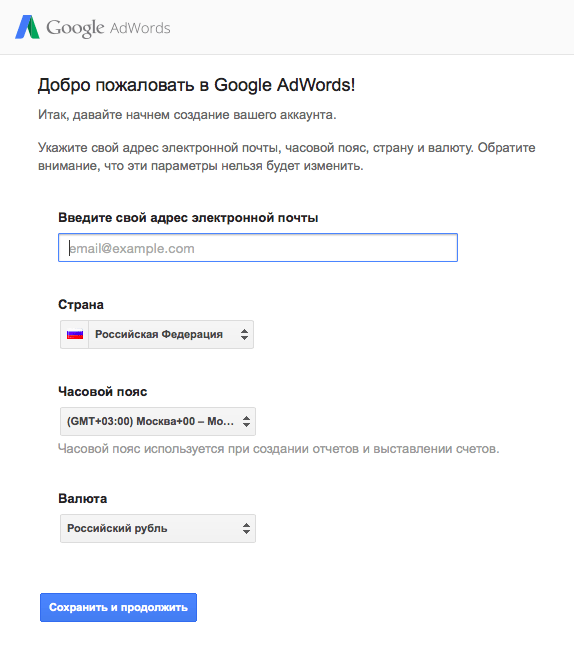Click the currency selector up-down arrows
This screenshot has height=652, width=574.
coord(247,529)
